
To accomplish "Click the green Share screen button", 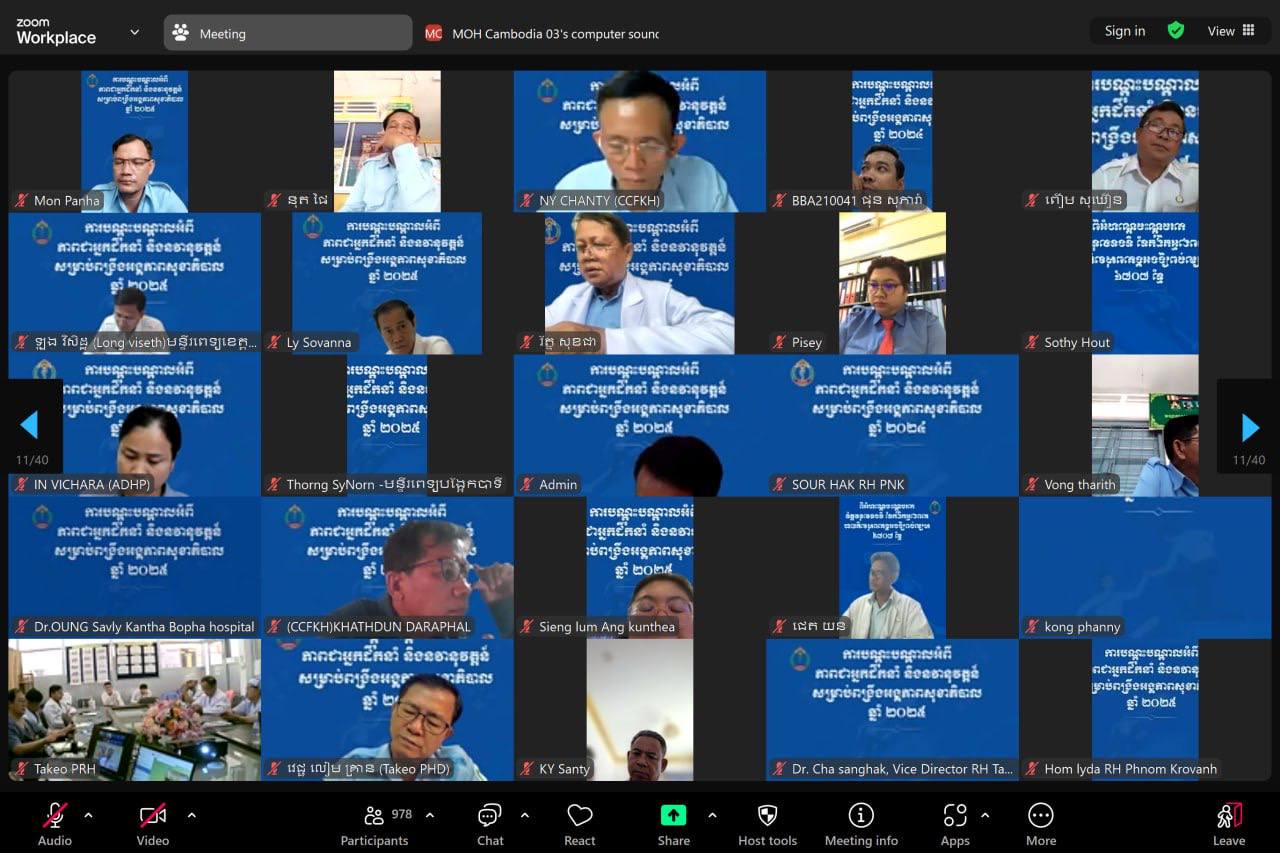I will tap(673, 824).
